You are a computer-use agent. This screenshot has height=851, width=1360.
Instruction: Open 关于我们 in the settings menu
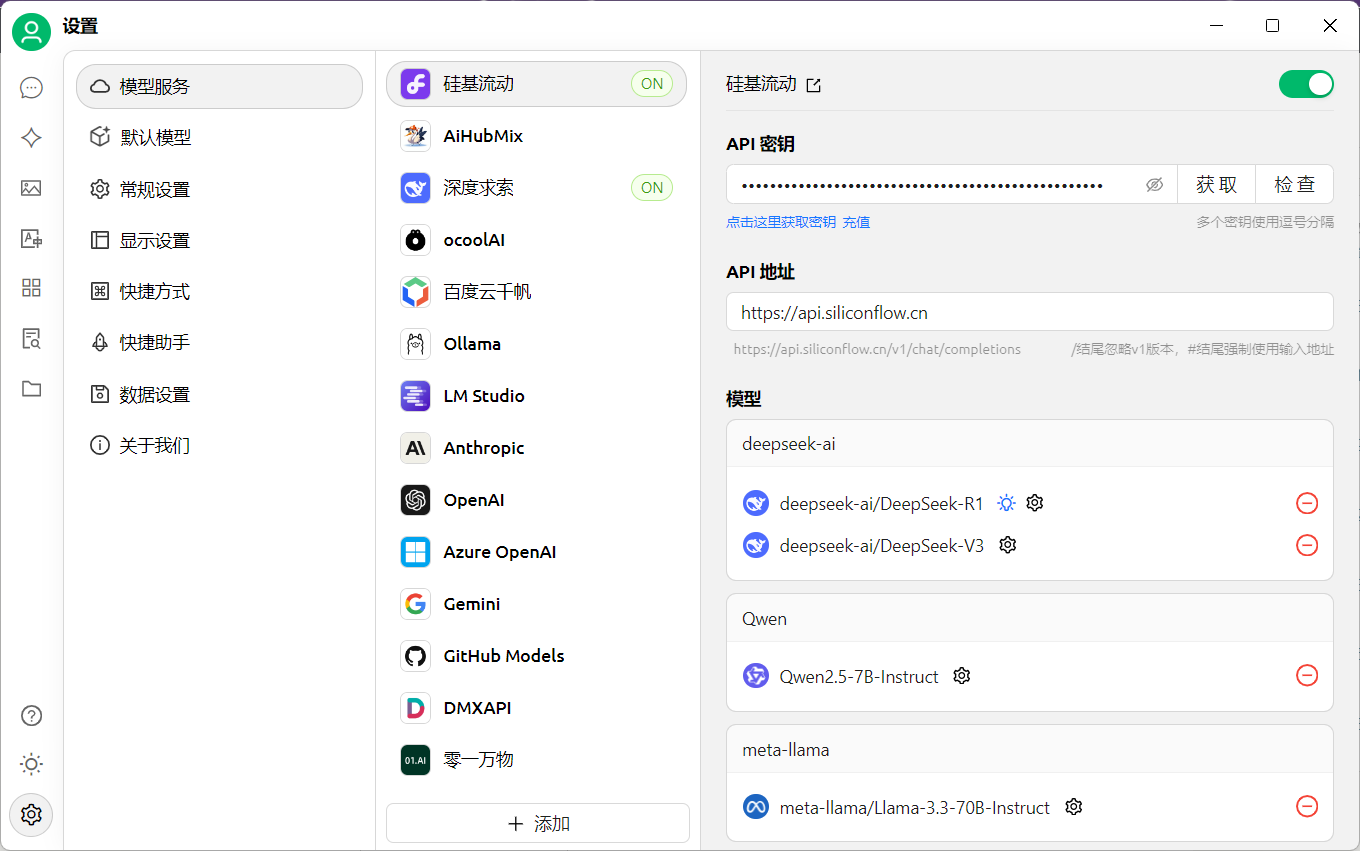click(x=219, y=445)
